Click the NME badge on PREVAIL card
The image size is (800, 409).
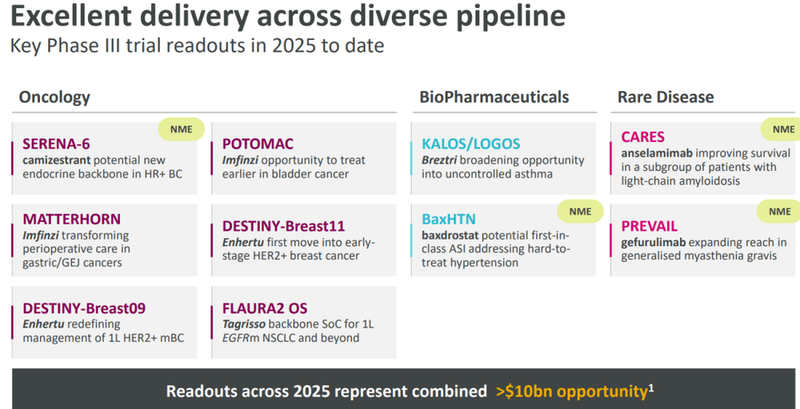click(x=779, y=211)
